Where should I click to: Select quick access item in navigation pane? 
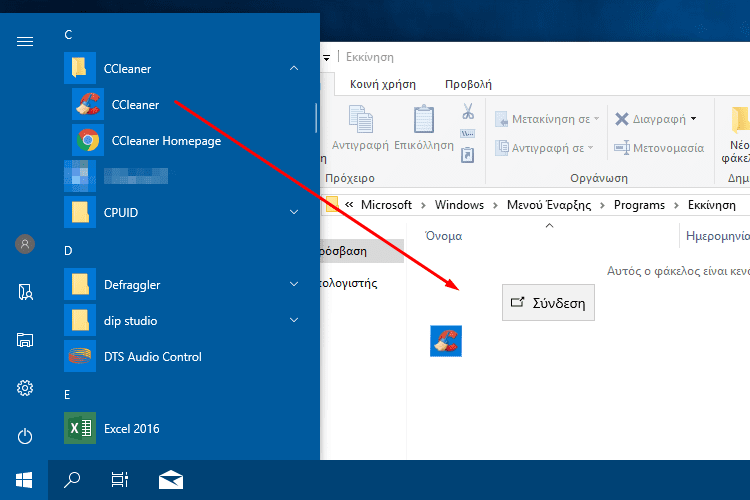(362, 251)
